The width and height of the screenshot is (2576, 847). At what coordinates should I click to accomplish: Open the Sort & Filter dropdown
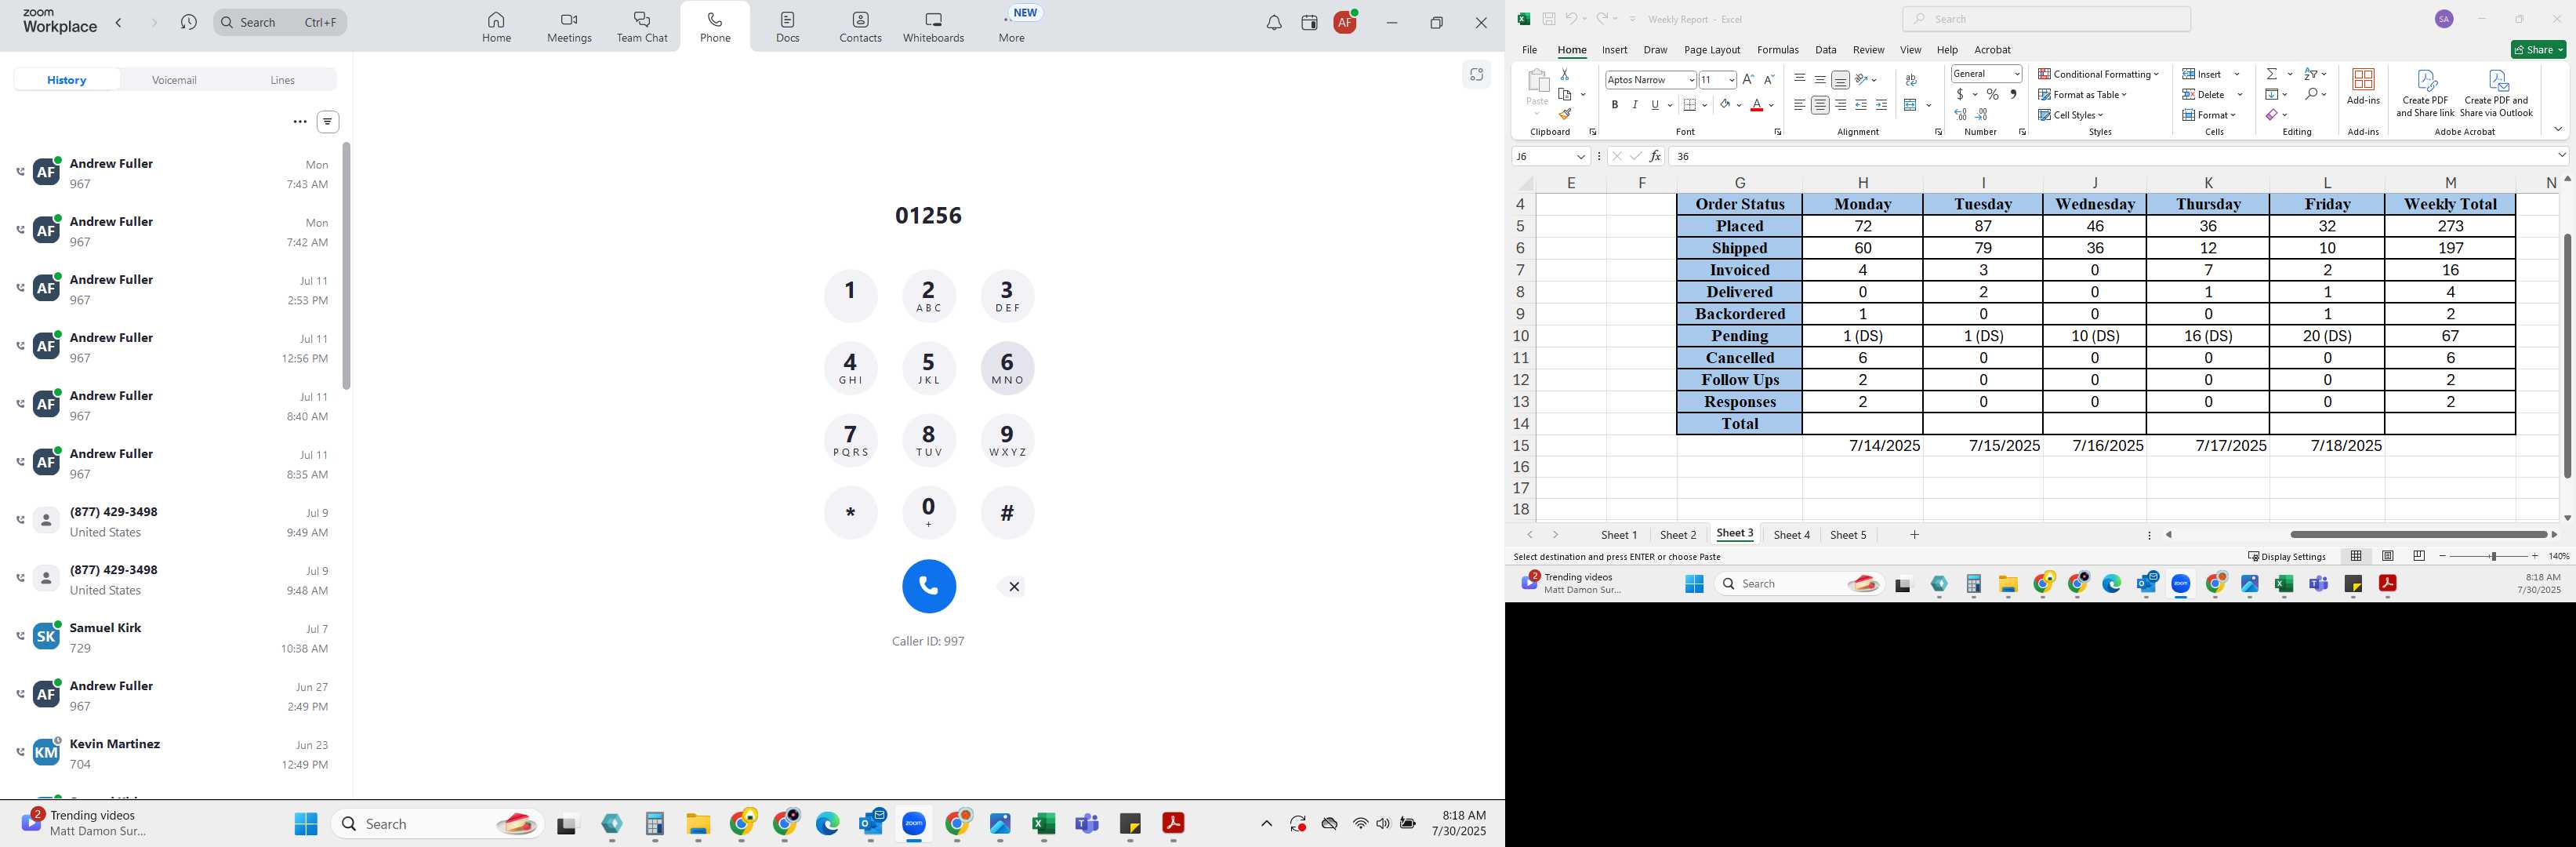(x=2315, y=74)
